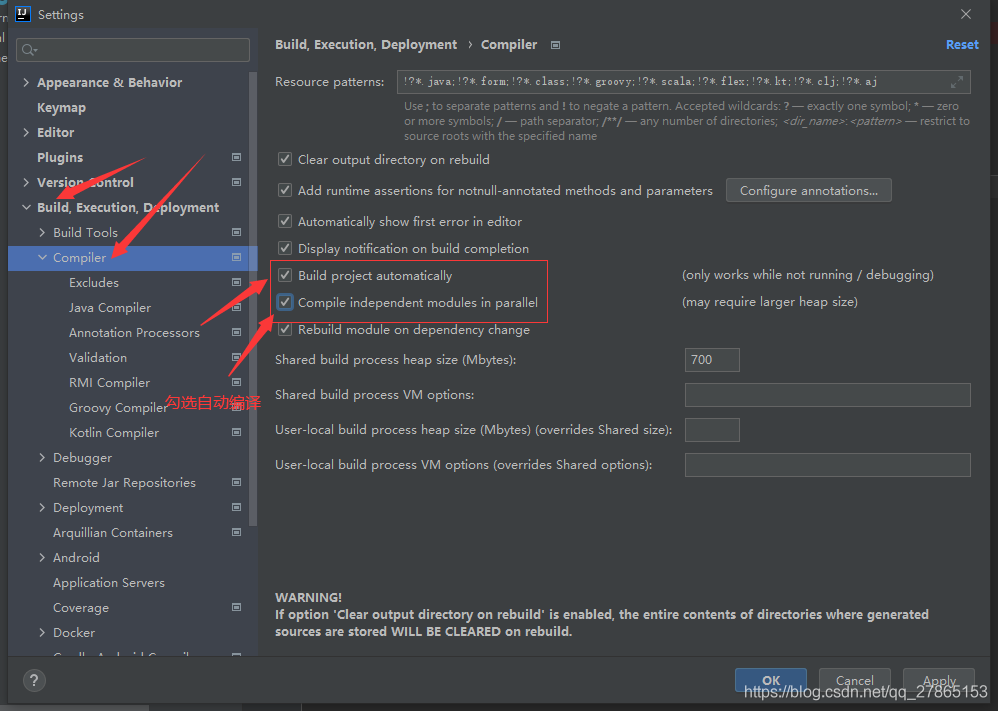Expand the Build Tools node
The height and width of the screenshot is (711, 998).
(42, 232)
